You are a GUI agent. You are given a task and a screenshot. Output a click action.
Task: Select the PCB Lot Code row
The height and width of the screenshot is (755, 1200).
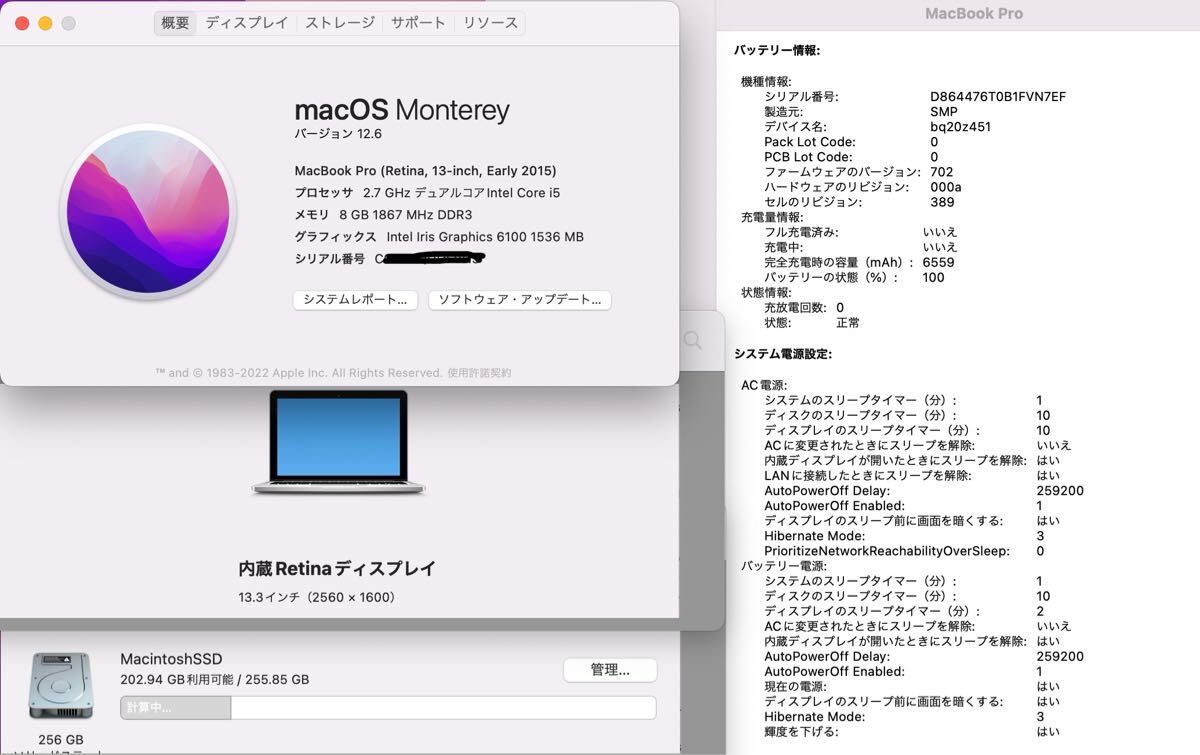[x=851, y=157]
